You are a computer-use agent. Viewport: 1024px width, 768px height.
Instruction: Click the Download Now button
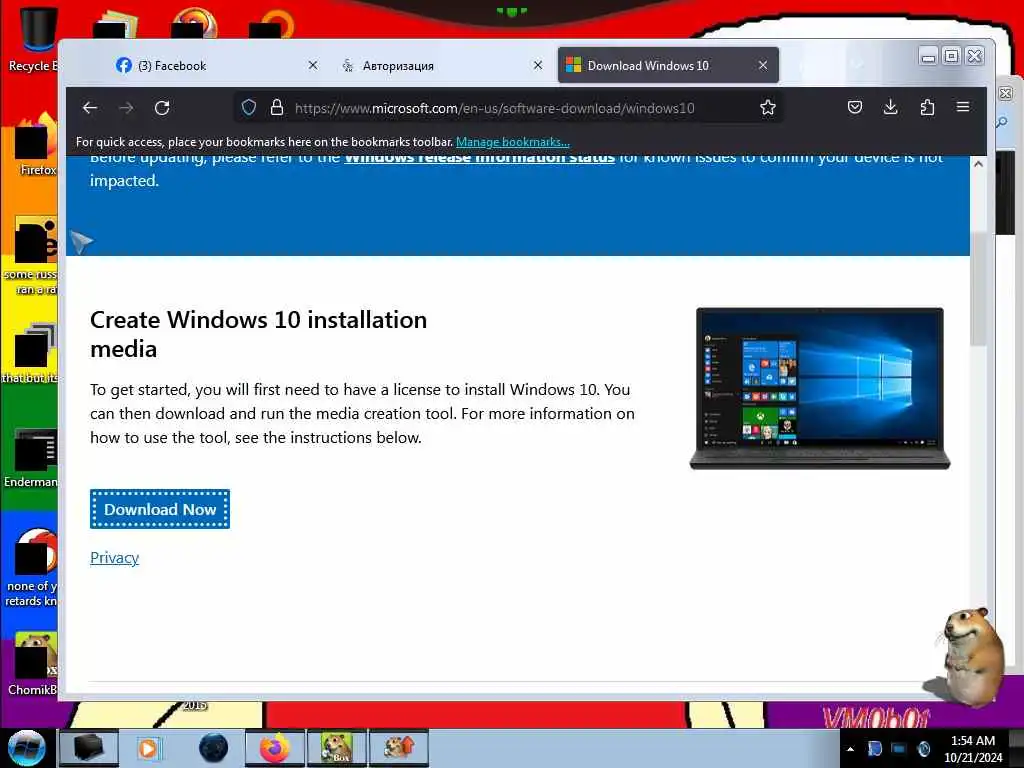[160, 509]
